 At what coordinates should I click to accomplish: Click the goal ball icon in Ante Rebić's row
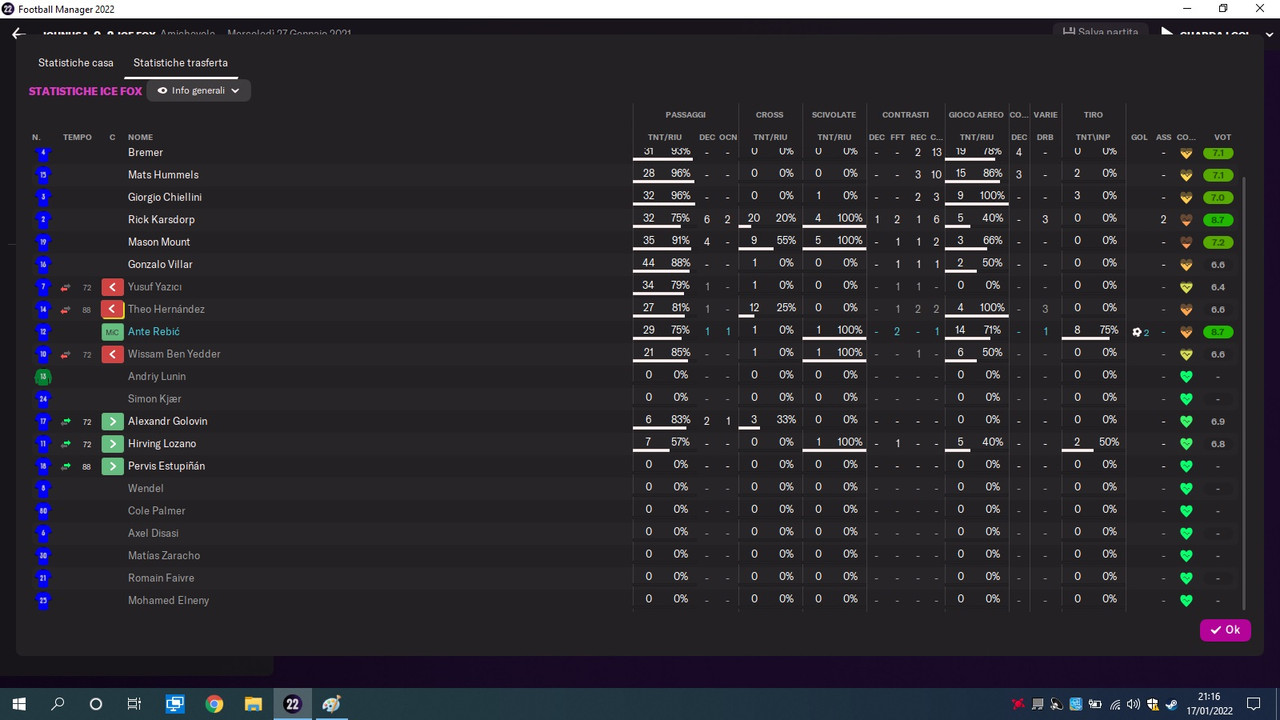click(x=1137, y=332)
